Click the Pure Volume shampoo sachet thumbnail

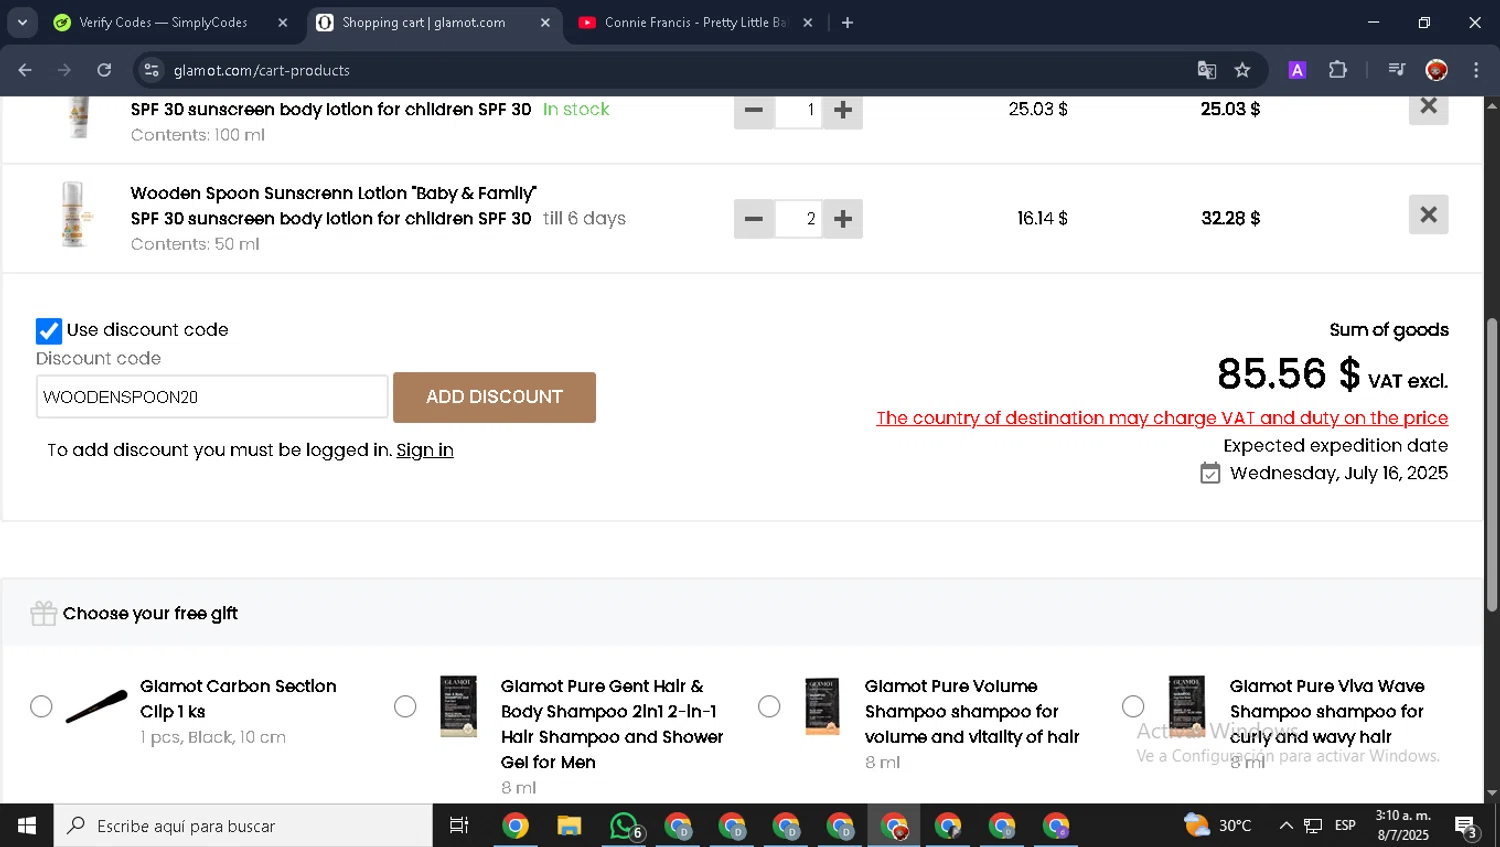click(823, 706)
